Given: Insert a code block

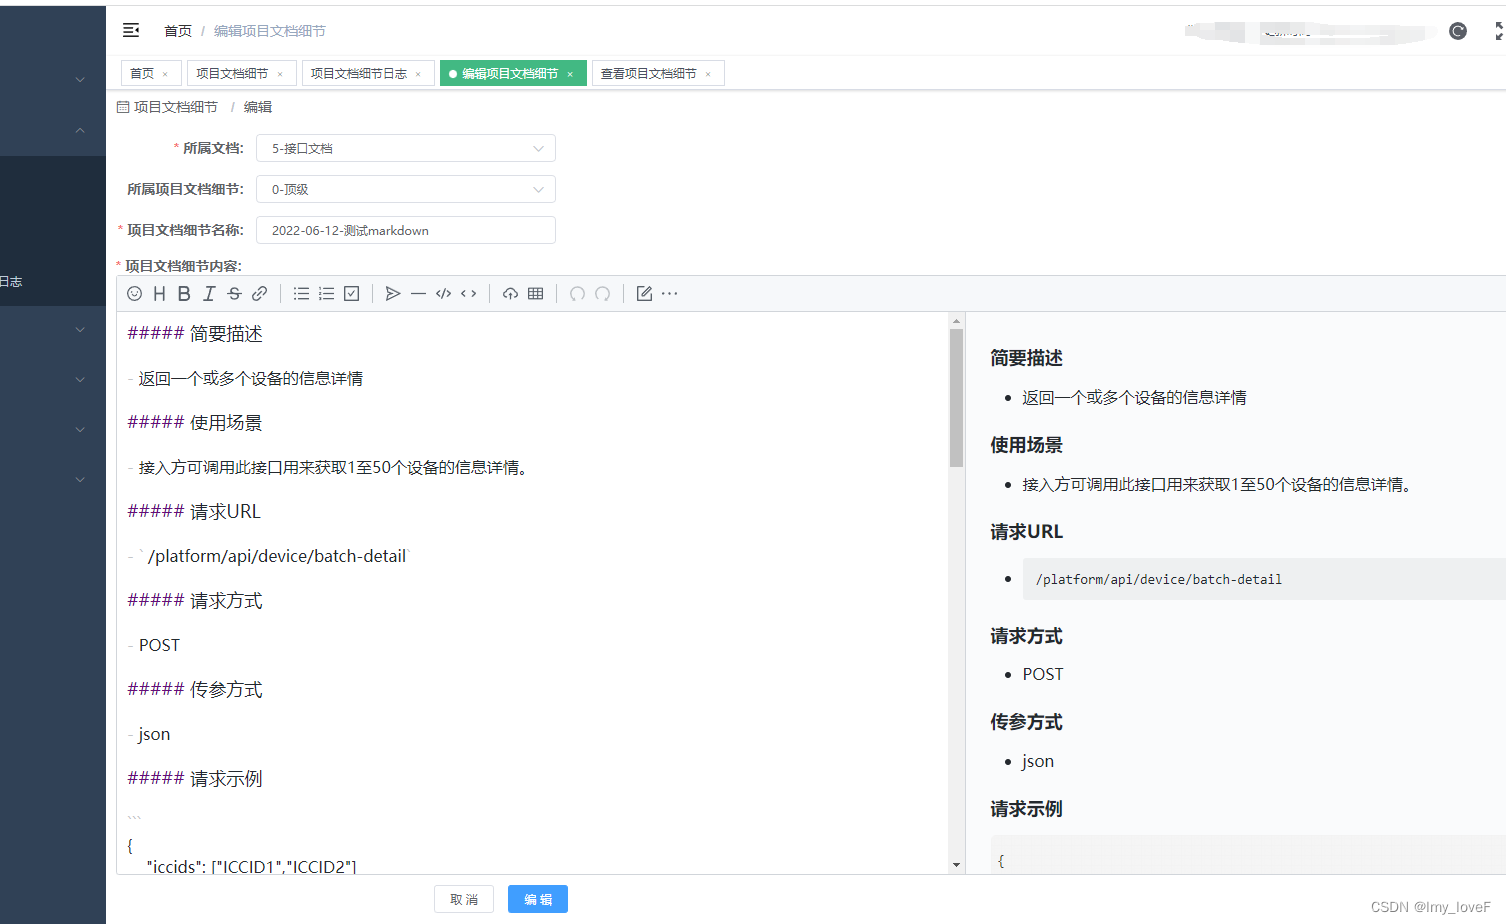Looking at the screenshot, I should click(x=443, y=293).
